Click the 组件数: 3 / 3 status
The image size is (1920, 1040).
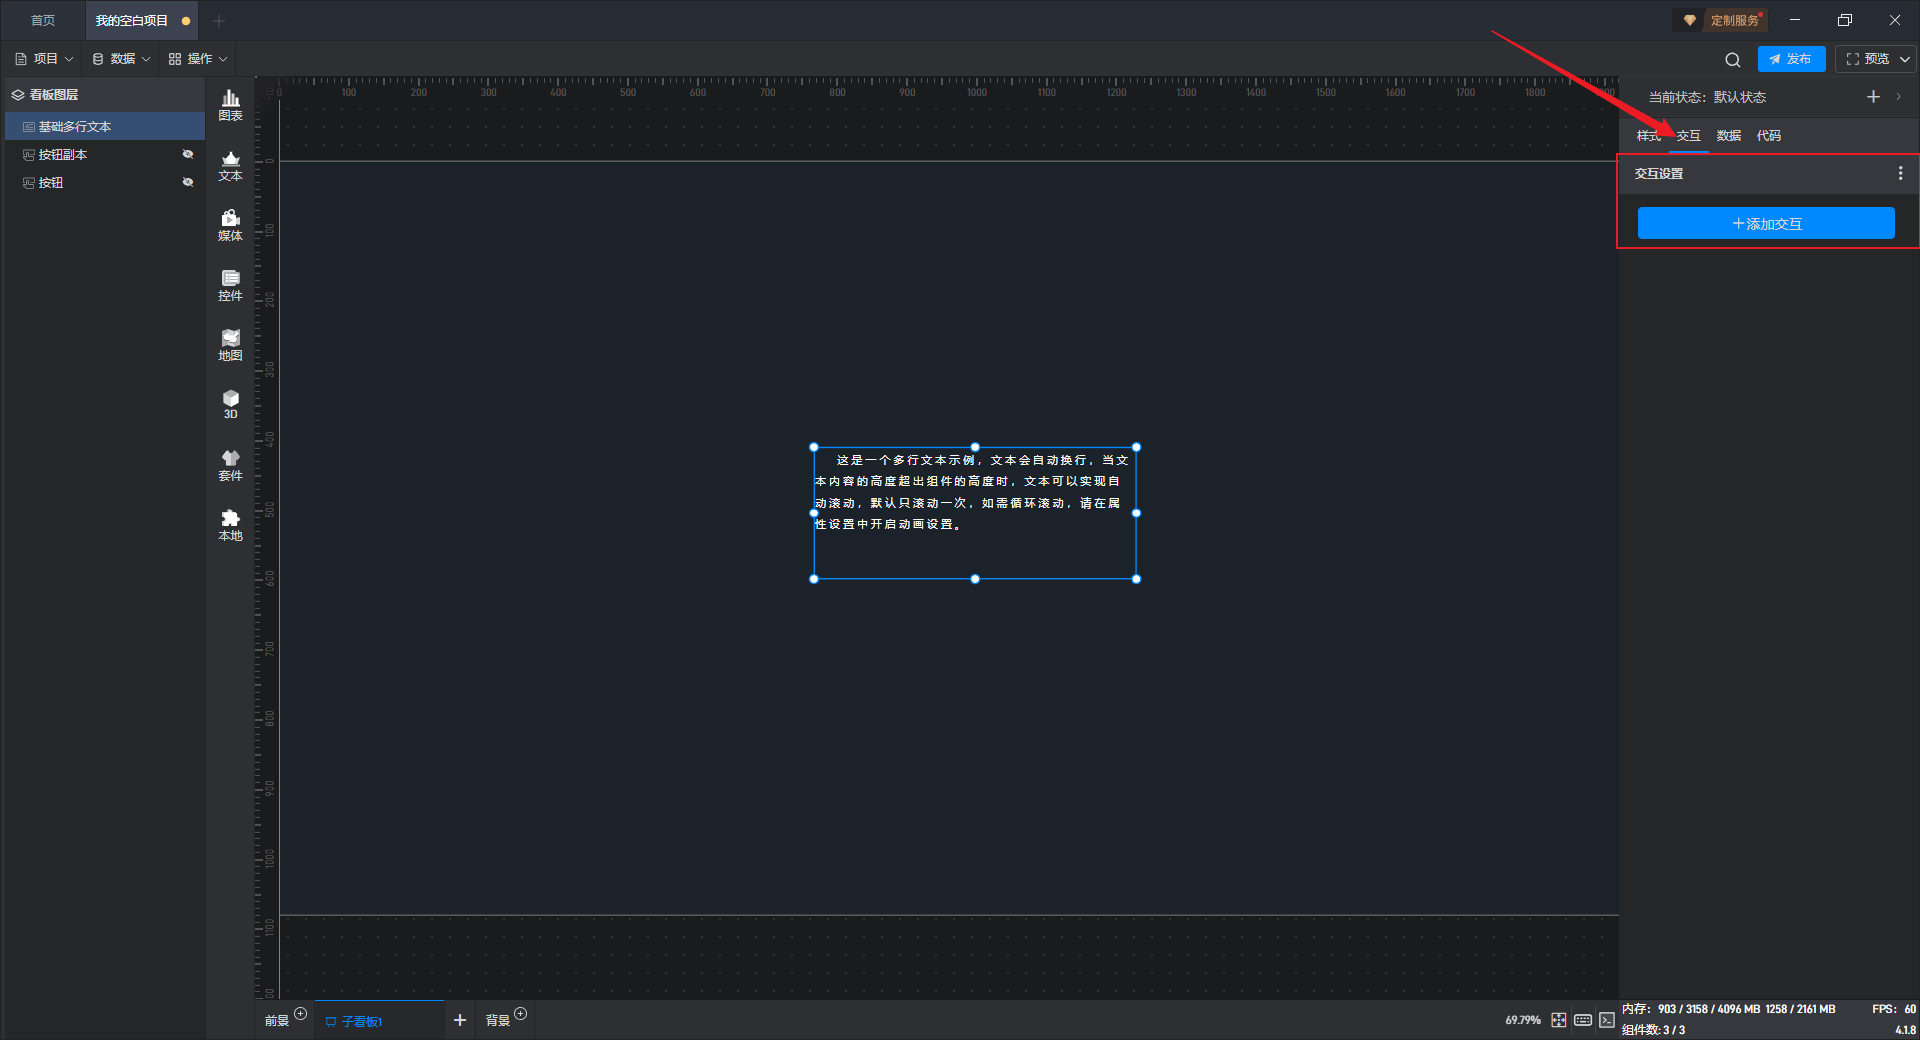(1653, 1029)
